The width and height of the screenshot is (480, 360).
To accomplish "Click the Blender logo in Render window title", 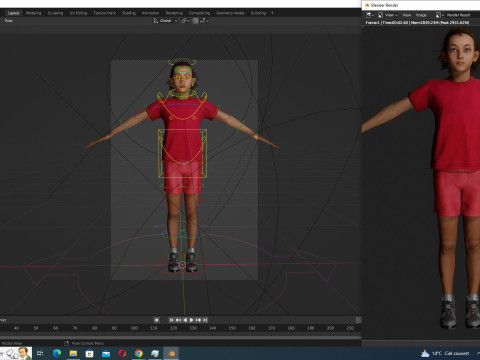I will click(x=367, y=5).
